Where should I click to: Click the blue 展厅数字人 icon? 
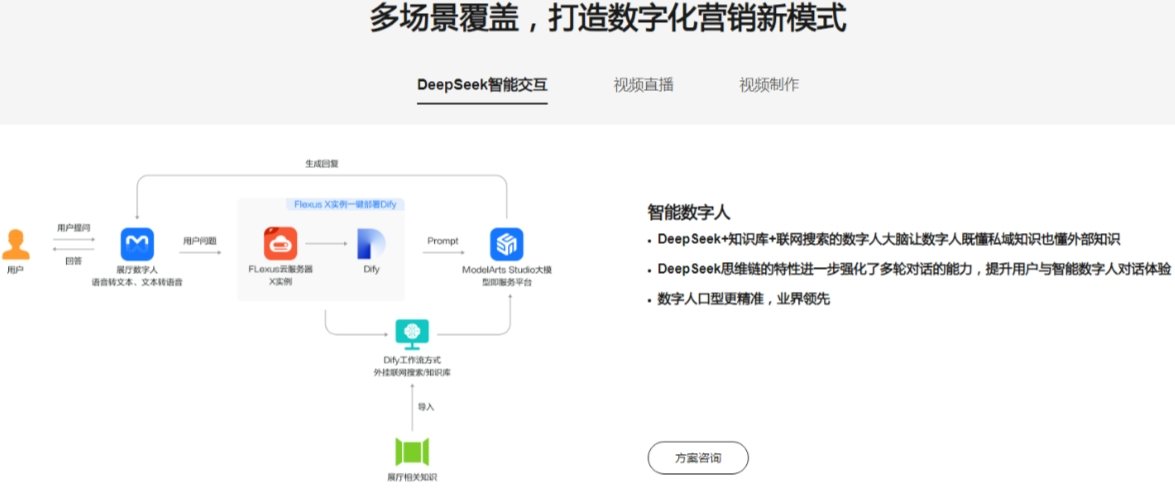coord(137,244)
